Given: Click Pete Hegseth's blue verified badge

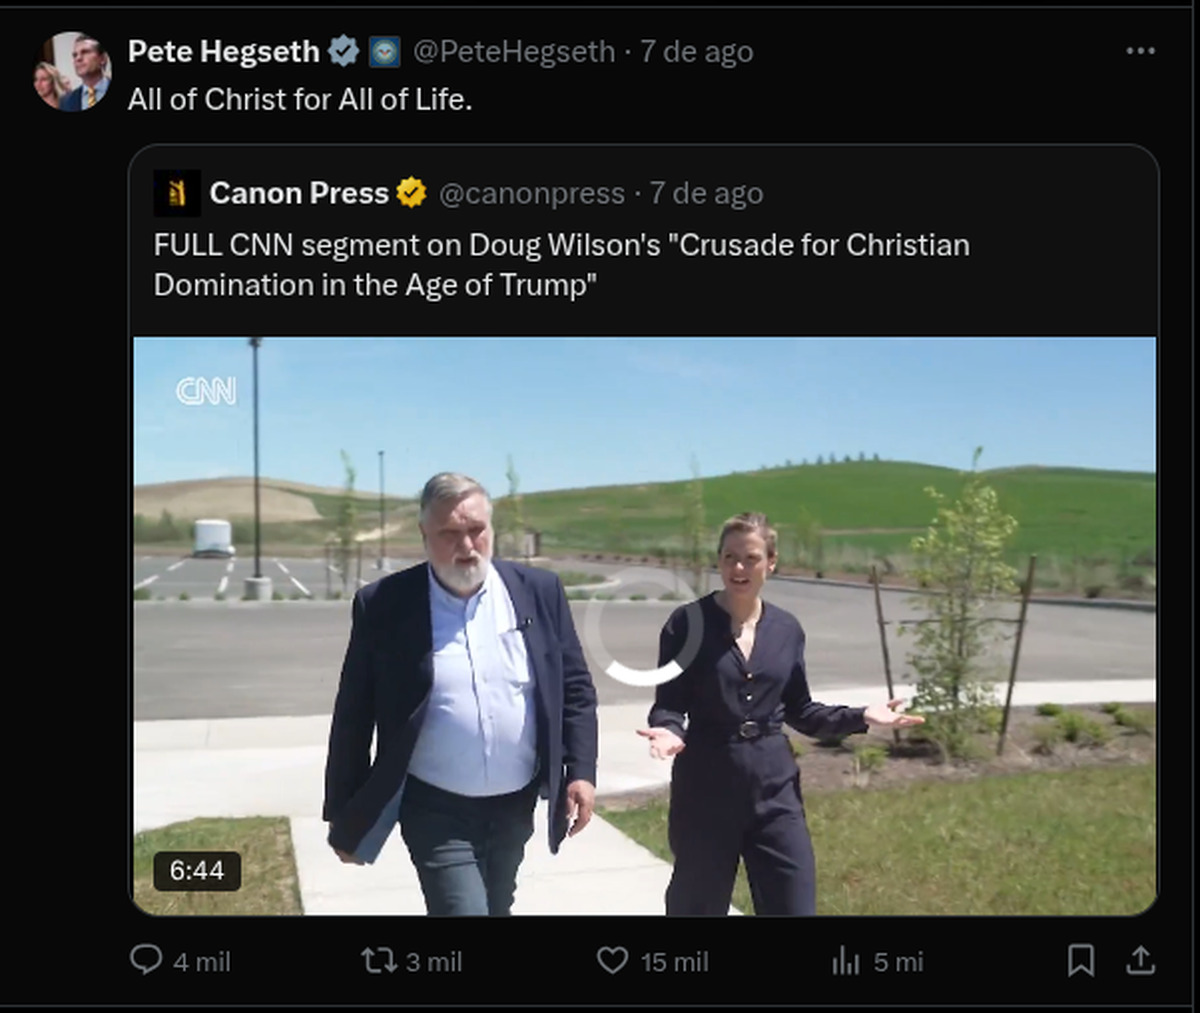Looking at the screenshot, I should (x=344, y=52).
